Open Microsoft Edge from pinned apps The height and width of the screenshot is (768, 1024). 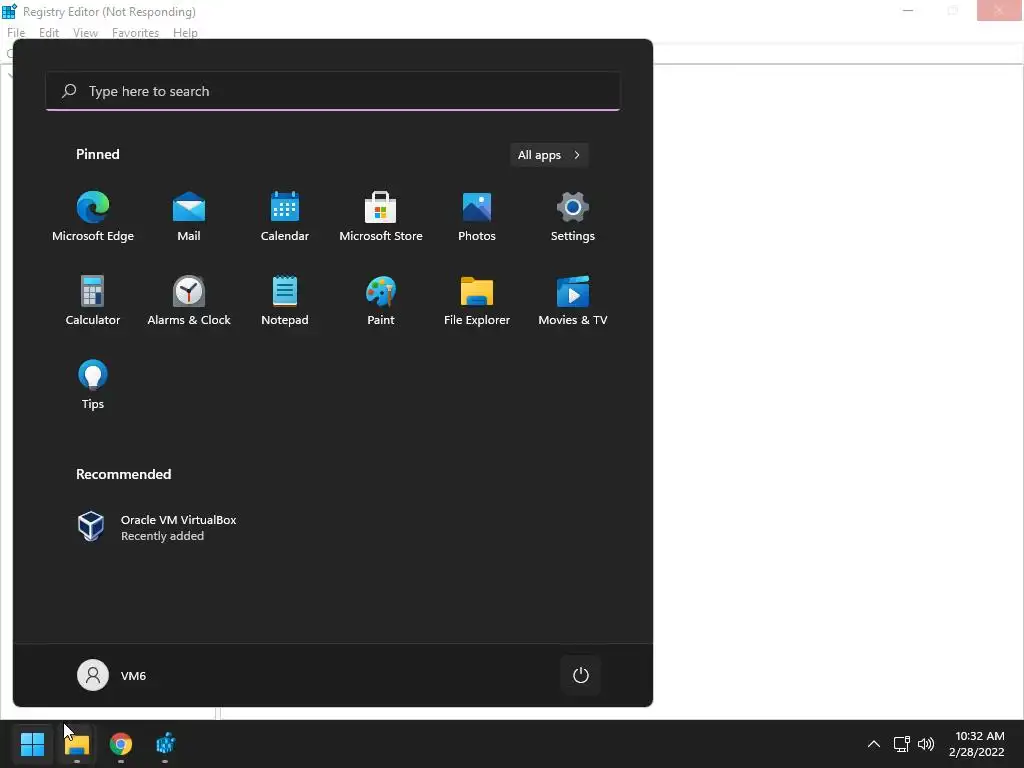[93, 217]
